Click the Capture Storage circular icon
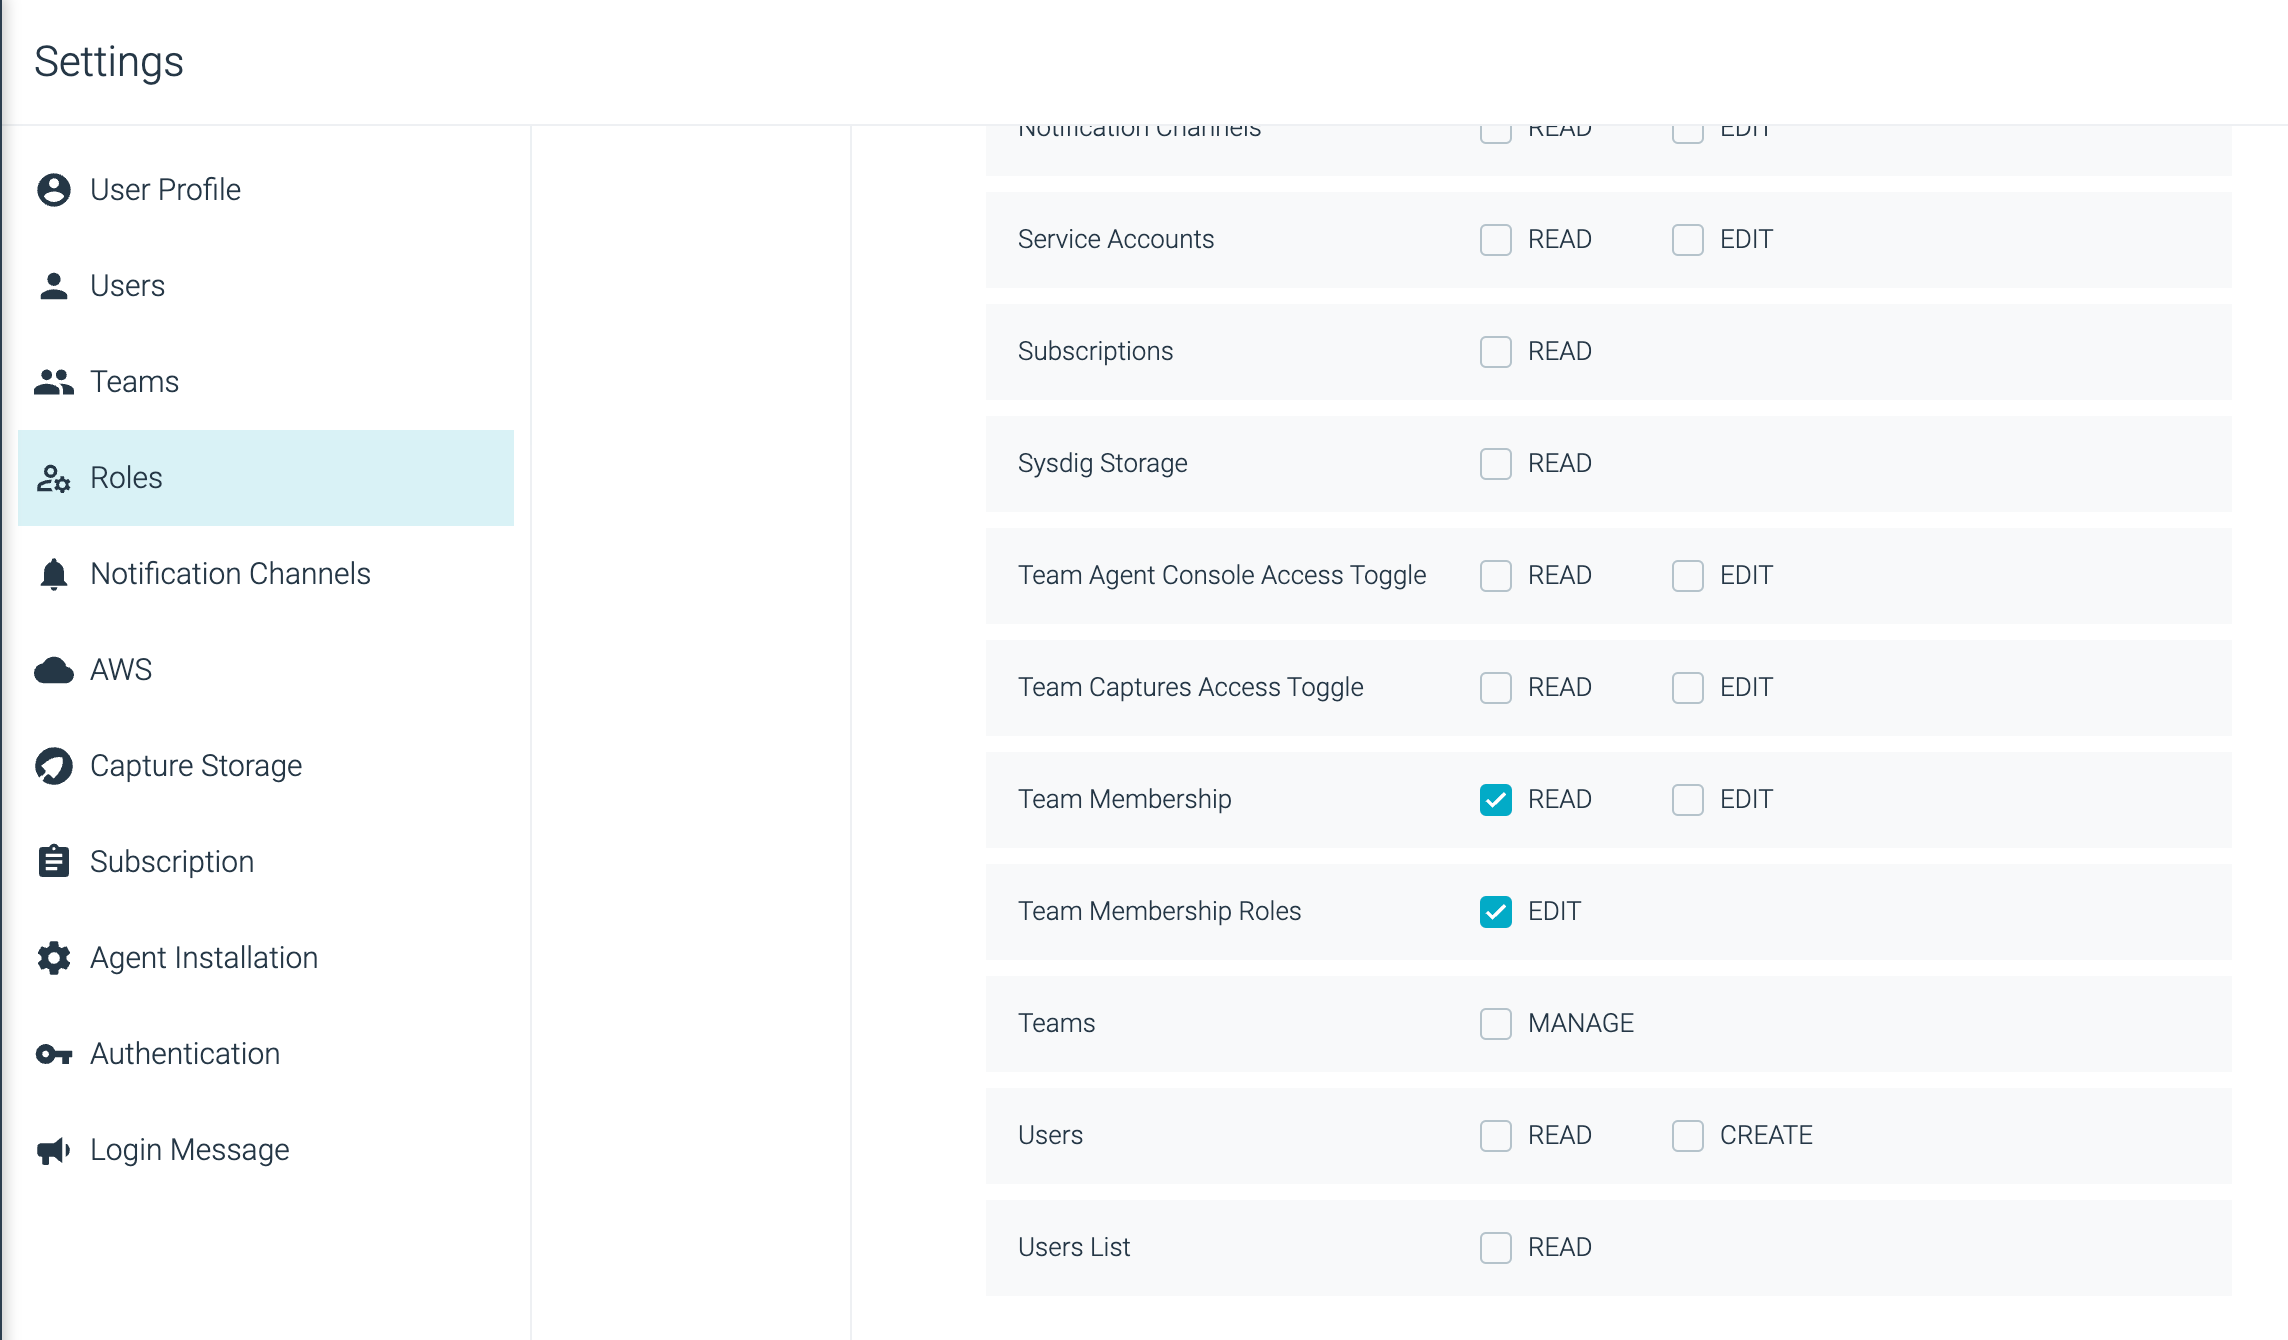Screen dimensions: 2288x1340 54,766
